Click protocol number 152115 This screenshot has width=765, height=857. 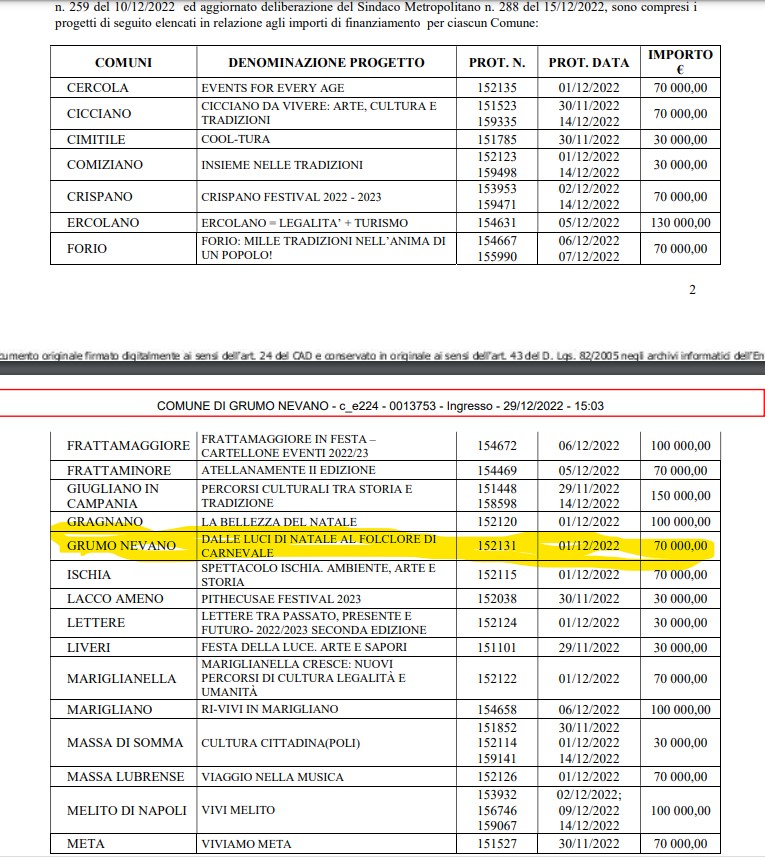click(x=497, y=575)
